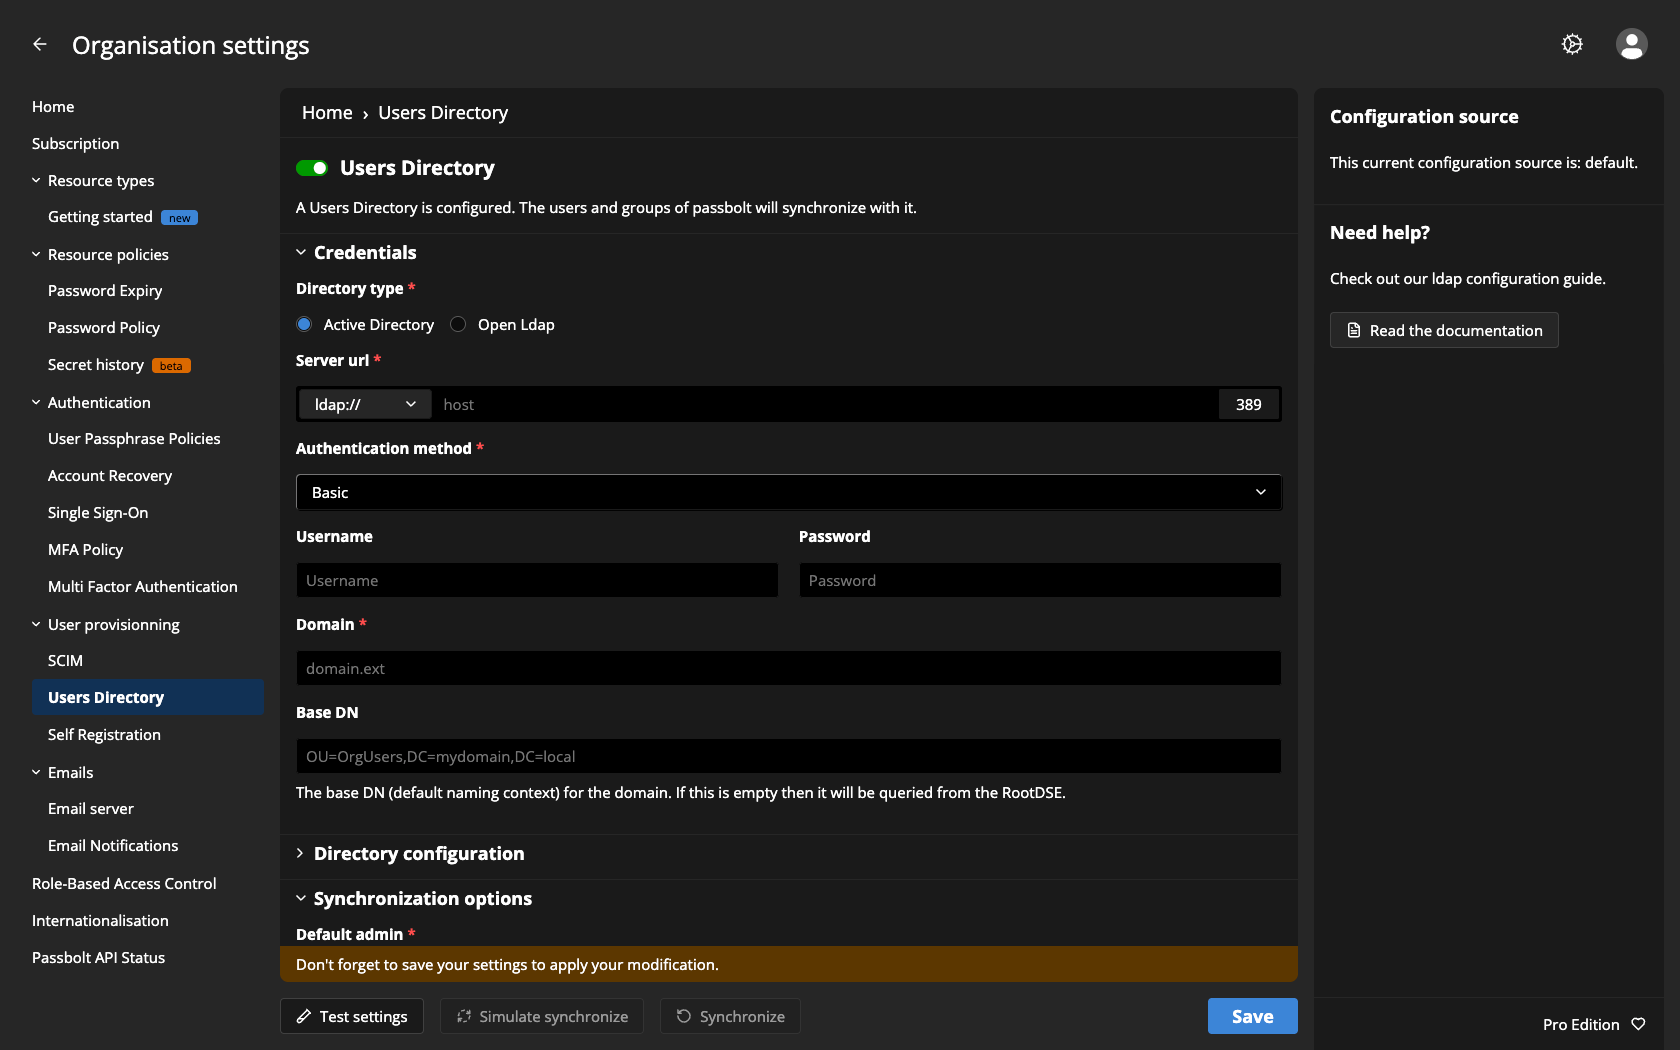Click the Pro Edition label
Viewport: 1680px width, 1050px height.
(x=1581, y=1024)
